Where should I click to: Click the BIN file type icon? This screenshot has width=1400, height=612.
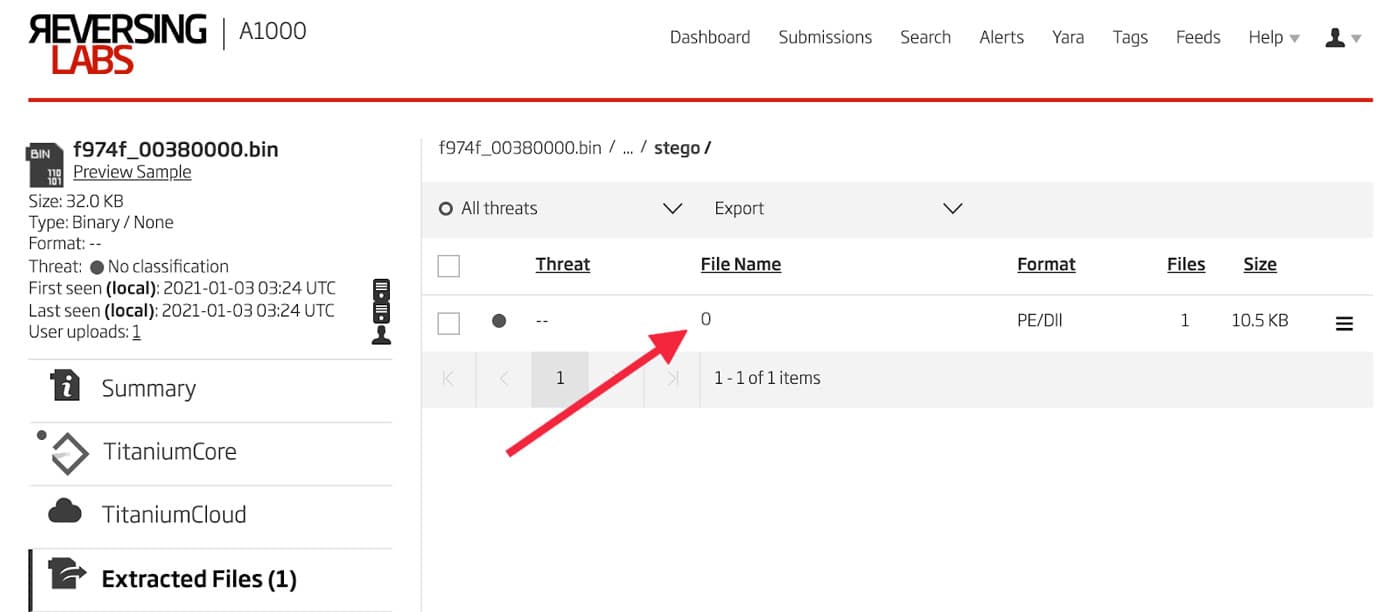tap(47, 165)
